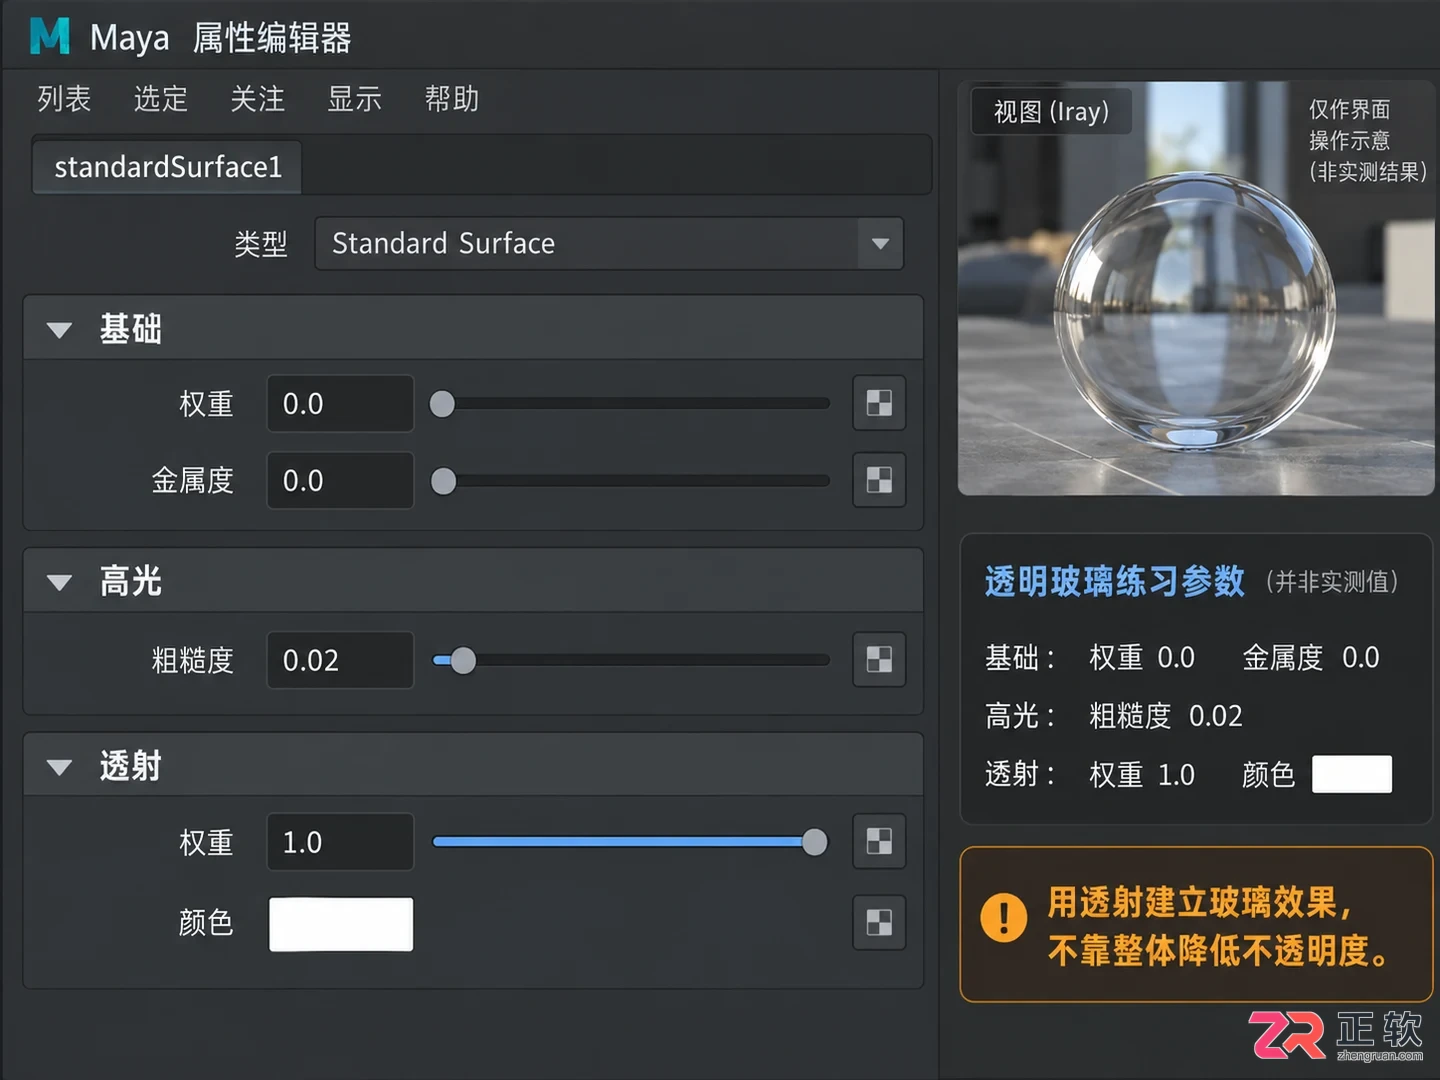The width and height of the screenshot is (1440, 1080).
Task: Open the 选定 menu
Action: click(x=161, y=99)
